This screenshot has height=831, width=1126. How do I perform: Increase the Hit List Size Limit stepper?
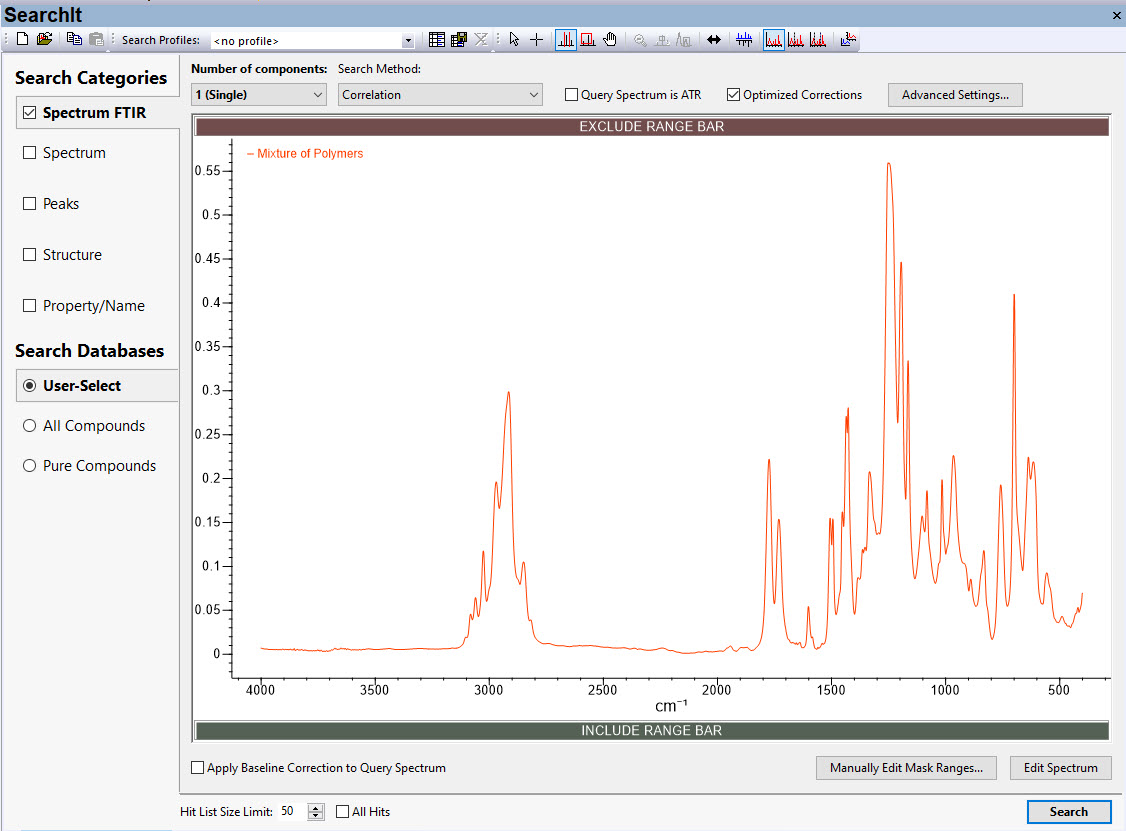pyautogui.click(x=316, y=807)
